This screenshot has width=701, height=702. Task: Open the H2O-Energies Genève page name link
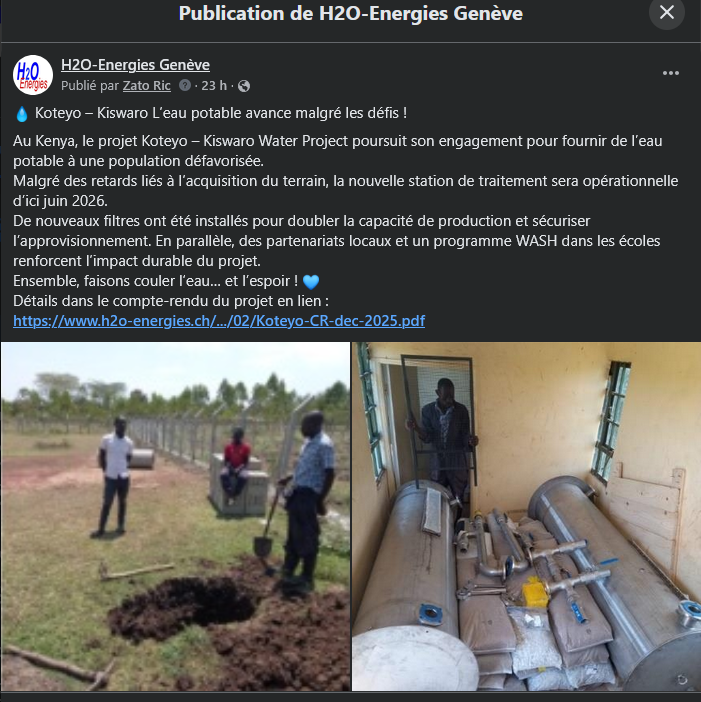pyautogui.click(x=135, y=65)
